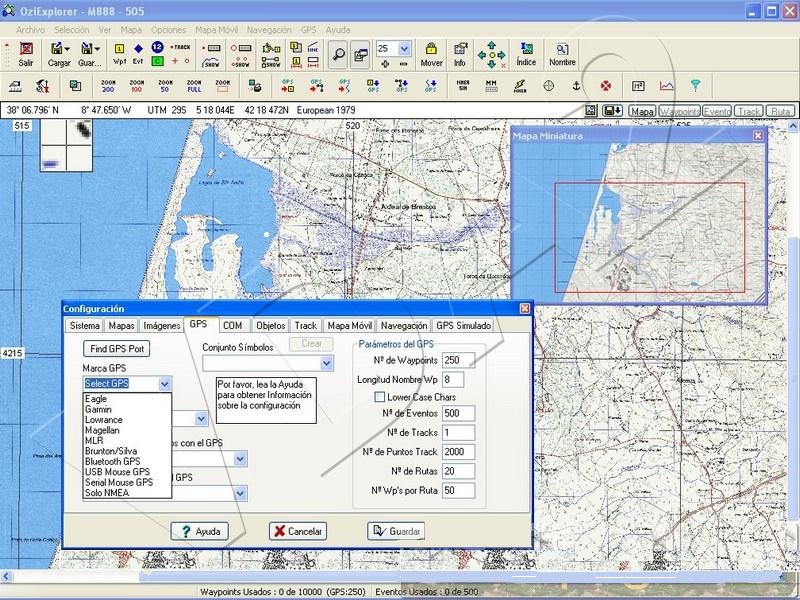Click the teal funnel filter icon
The image size is (800, 600).
[x=695, y=86]
